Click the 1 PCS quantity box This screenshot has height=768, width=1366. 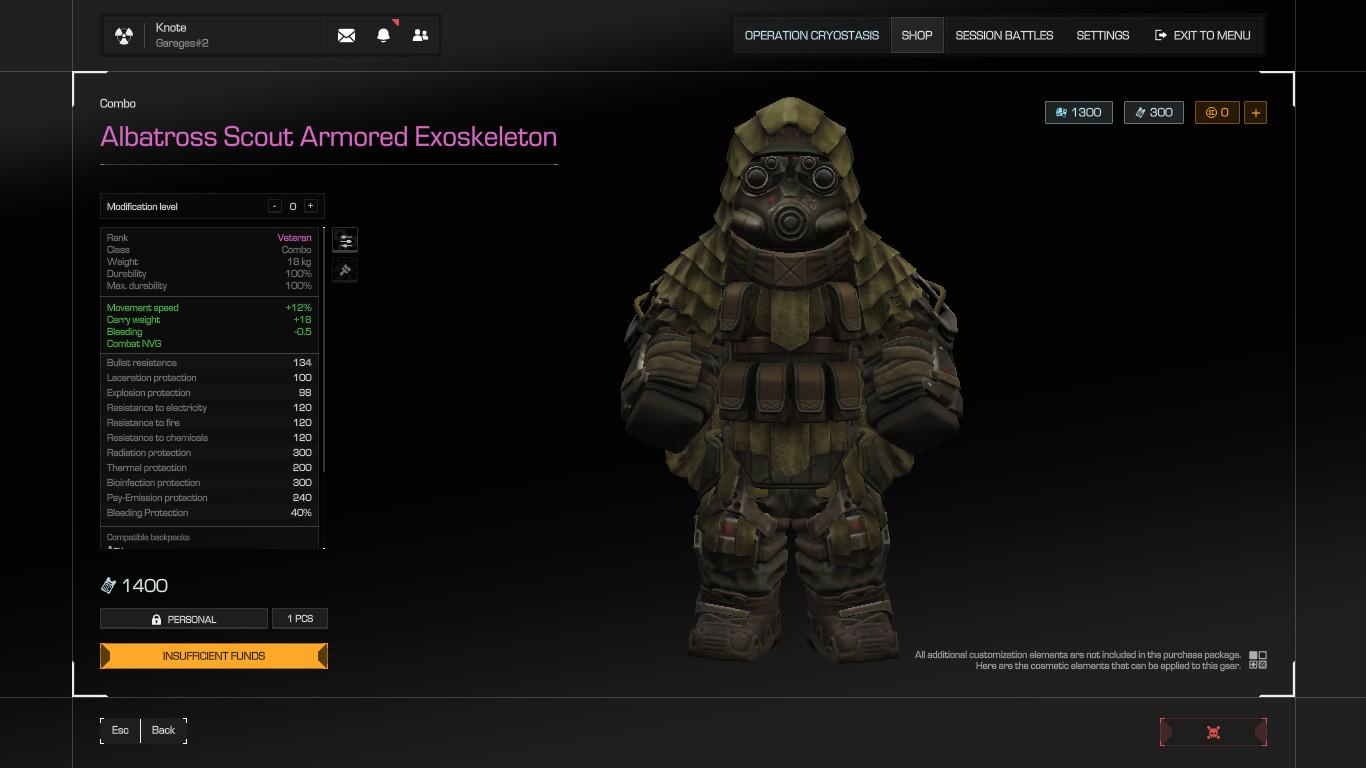tap(300, 619)
